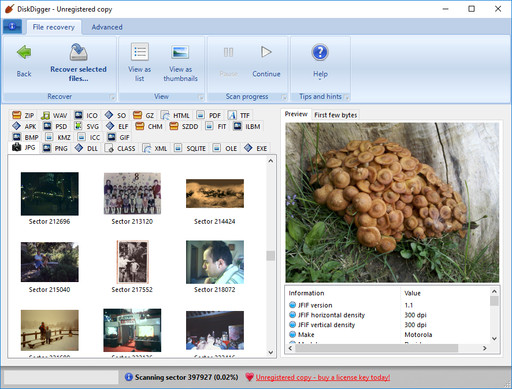Switch to the Preview tab

click(296, 114)
